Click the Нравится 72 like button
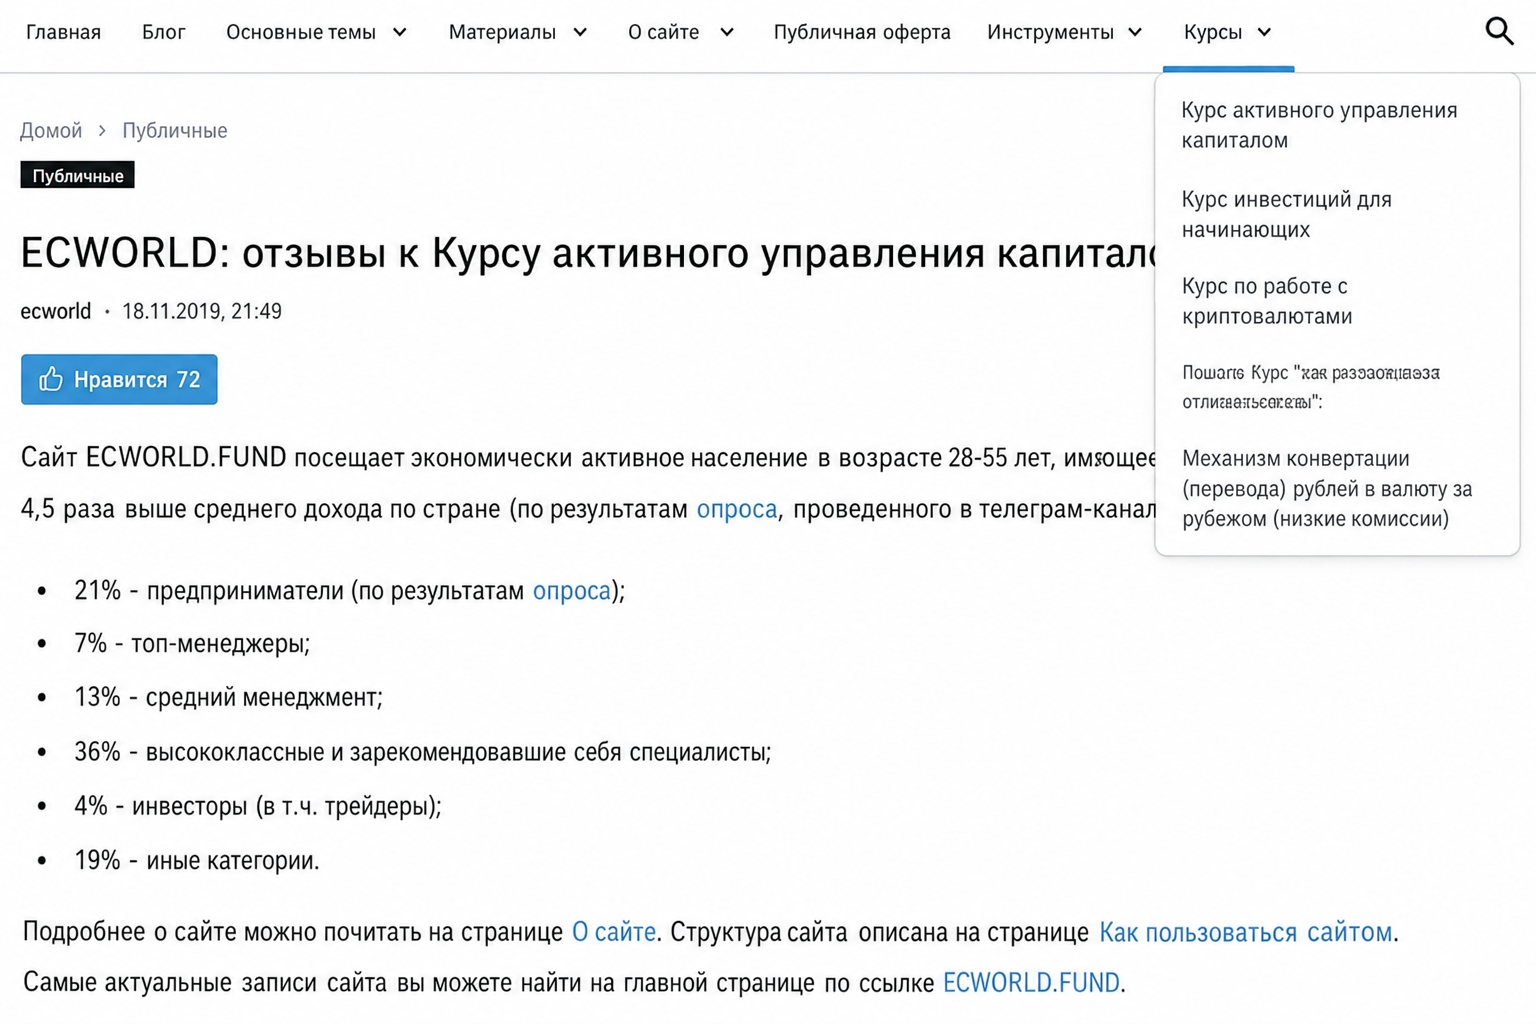 (119, 379)
